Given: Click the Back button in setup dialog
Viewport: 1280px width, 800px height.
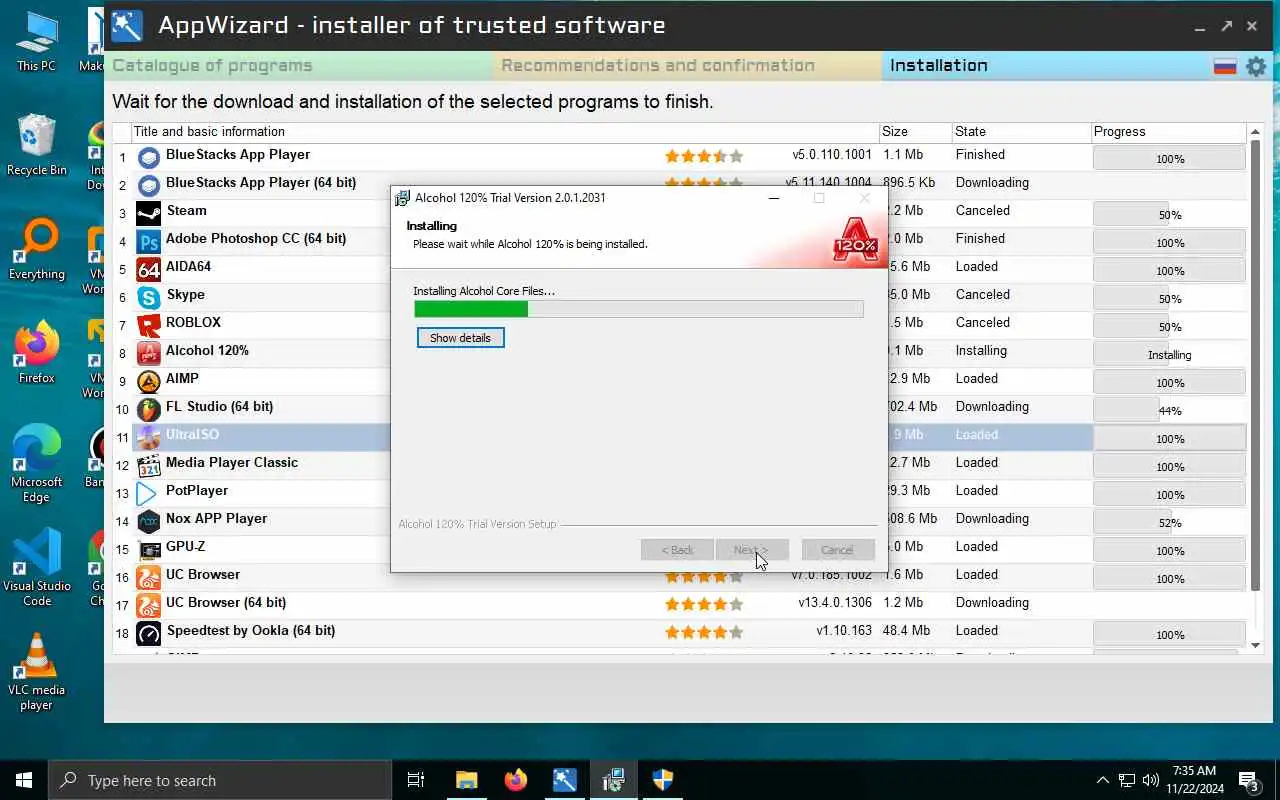Looking at the screenshot, I should [677, 550].
